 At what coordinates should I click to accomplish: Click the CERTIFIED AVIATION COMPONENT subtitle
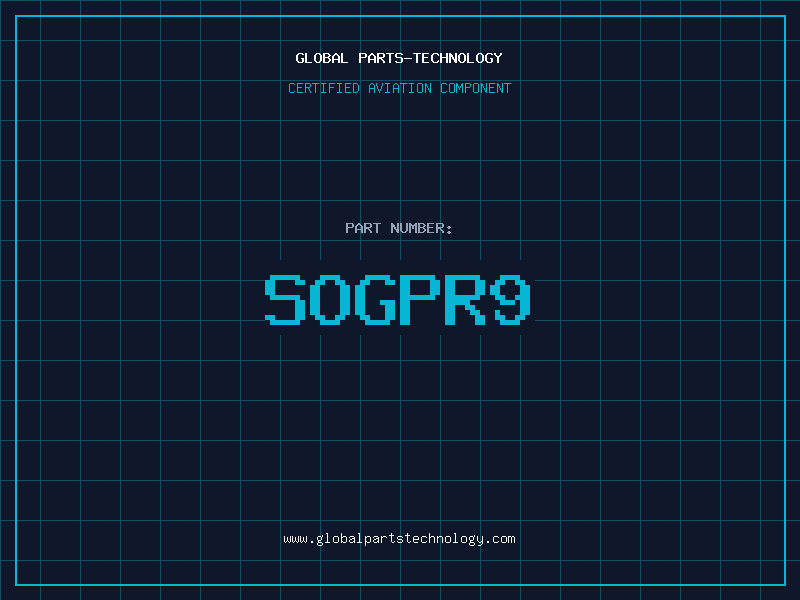tap(399, 88)
